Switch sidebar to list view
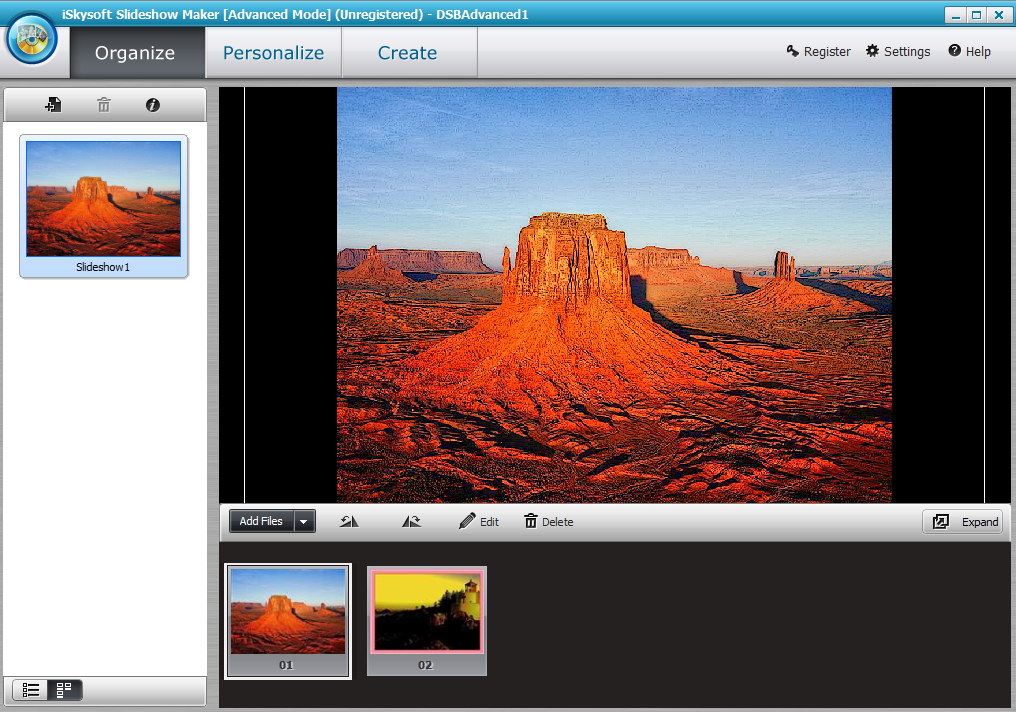 31,690
